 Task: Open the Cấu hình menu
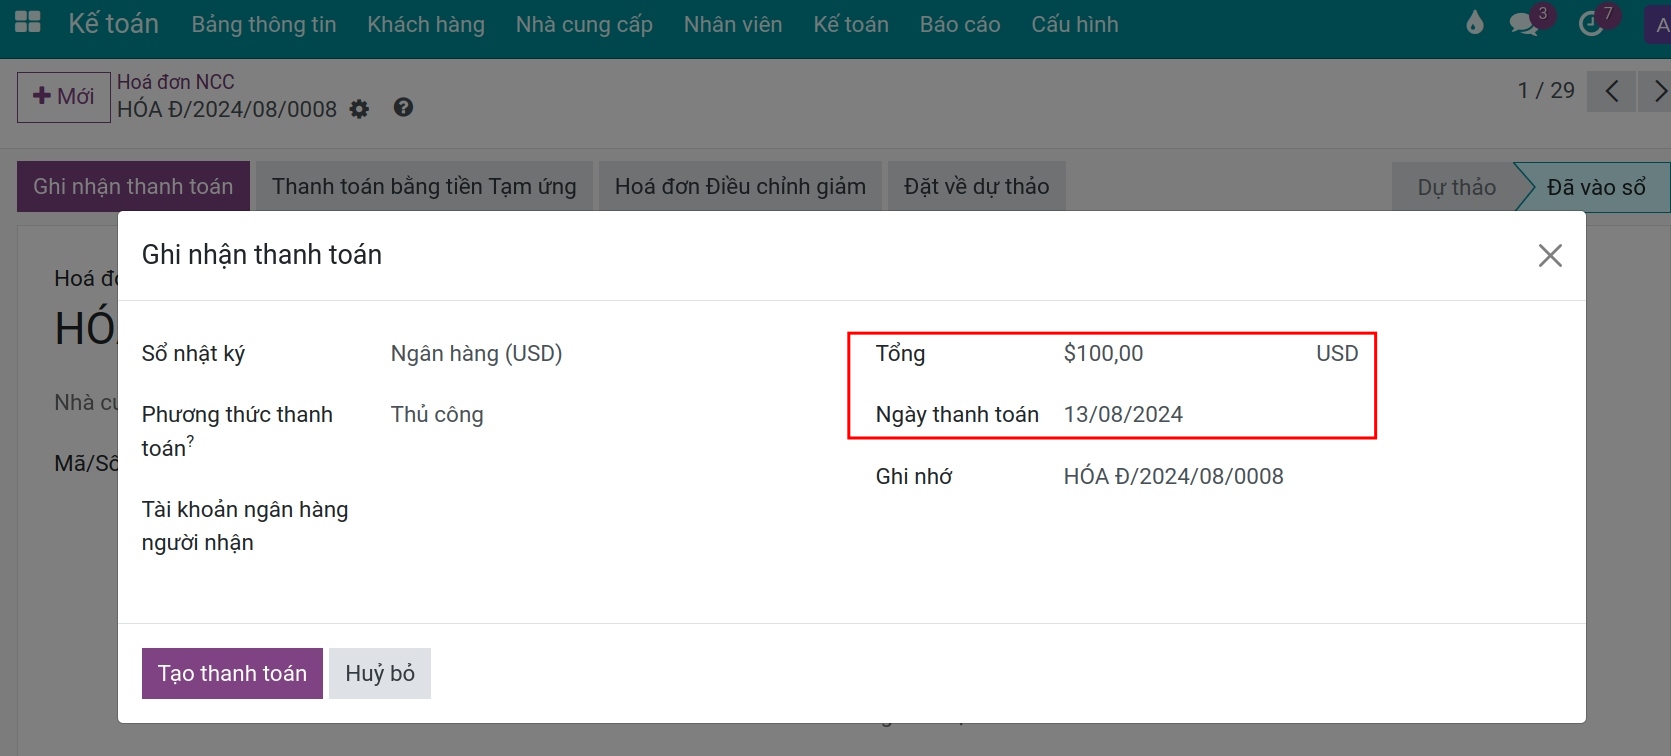1075,24
